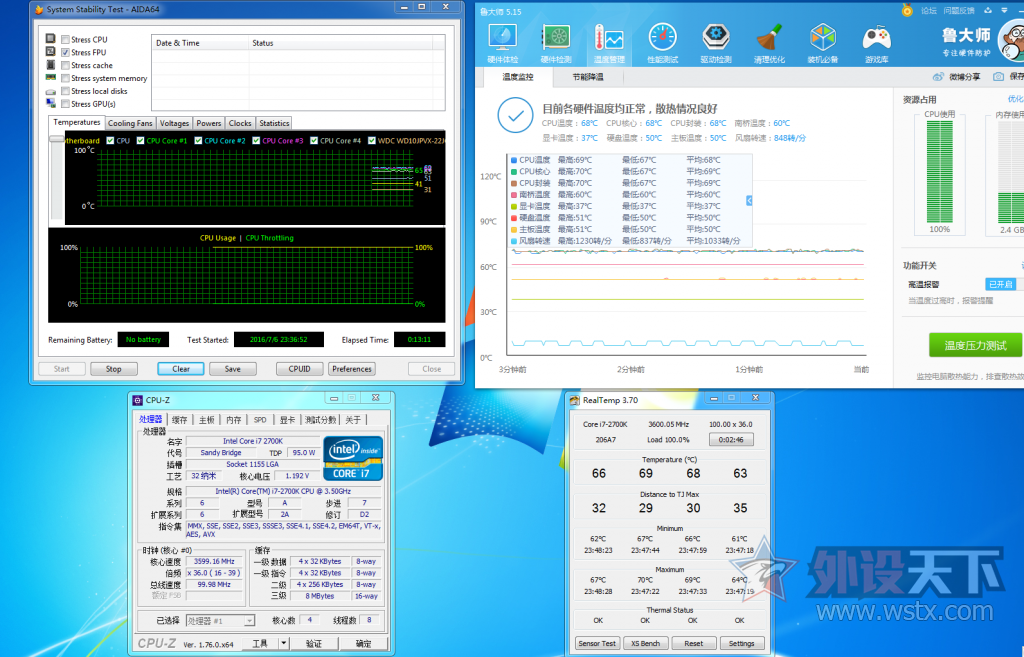The image size is (1024, 657).
Task: Click the Status column header in AIDA64 log
Action: [x=340, y=43]
